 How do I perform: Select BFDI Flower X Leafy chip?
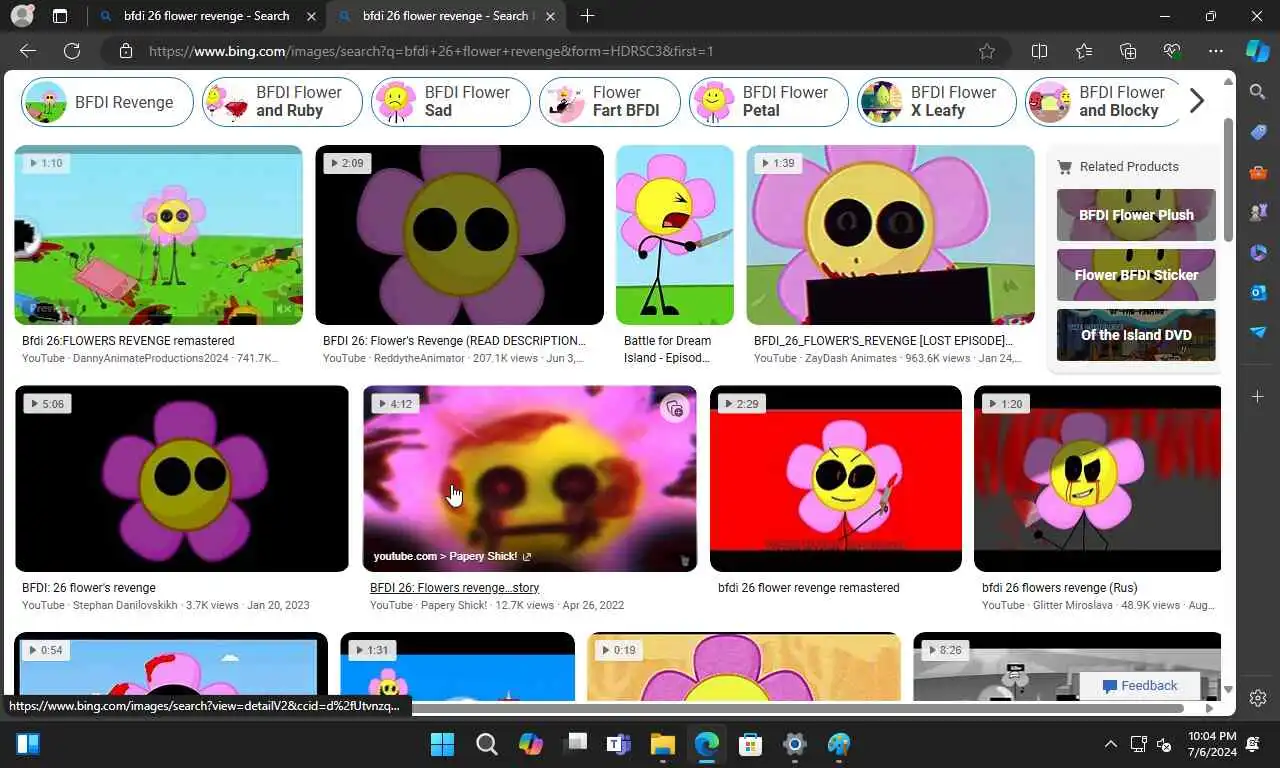click(x=937, y=102)
